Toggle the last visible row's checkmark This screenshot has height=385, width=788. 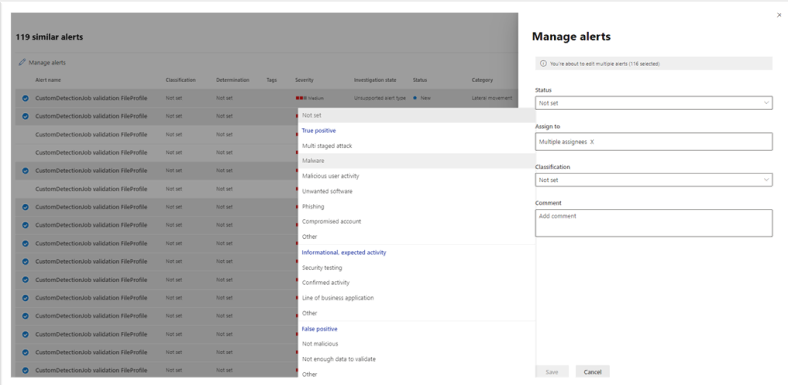(25, 370)
